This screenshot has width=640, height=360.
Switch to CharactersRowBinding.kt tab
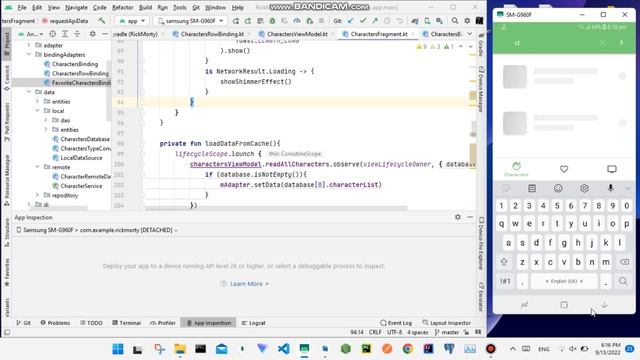pyautogui.click(x=212, y=34)
